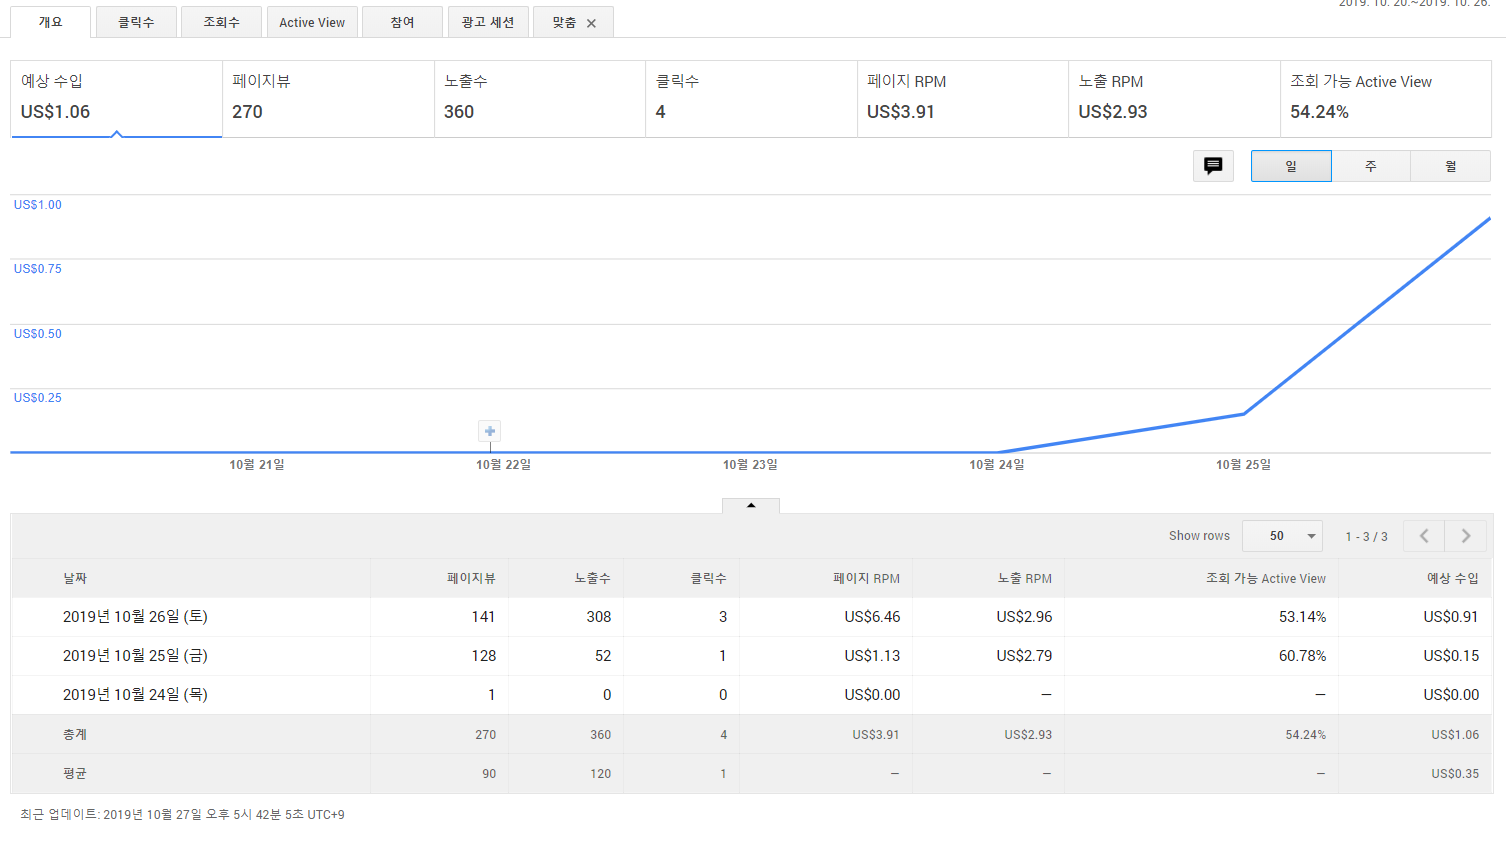Set chart granularity to 월 (month)
Screen dimensions: 1506x859
[1451, 166]
